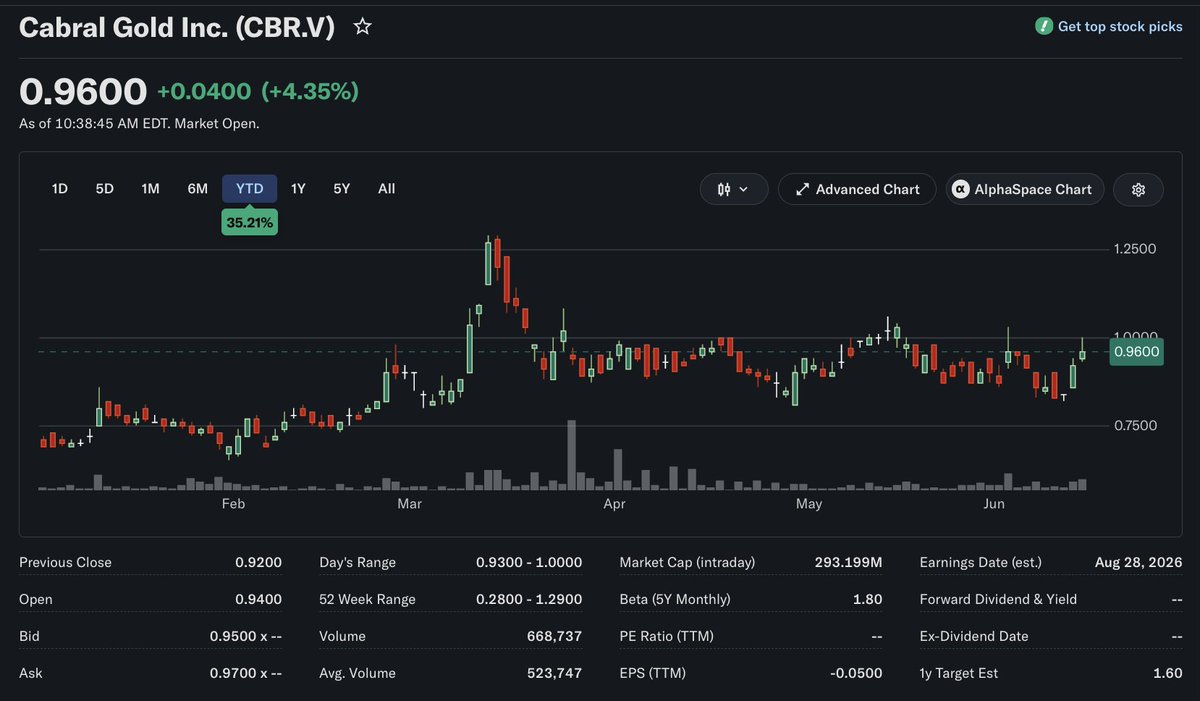This screenshot has width=1200, height=701.
Task: Click the Previous Close value 0.9200
Action: coord(258,562)
